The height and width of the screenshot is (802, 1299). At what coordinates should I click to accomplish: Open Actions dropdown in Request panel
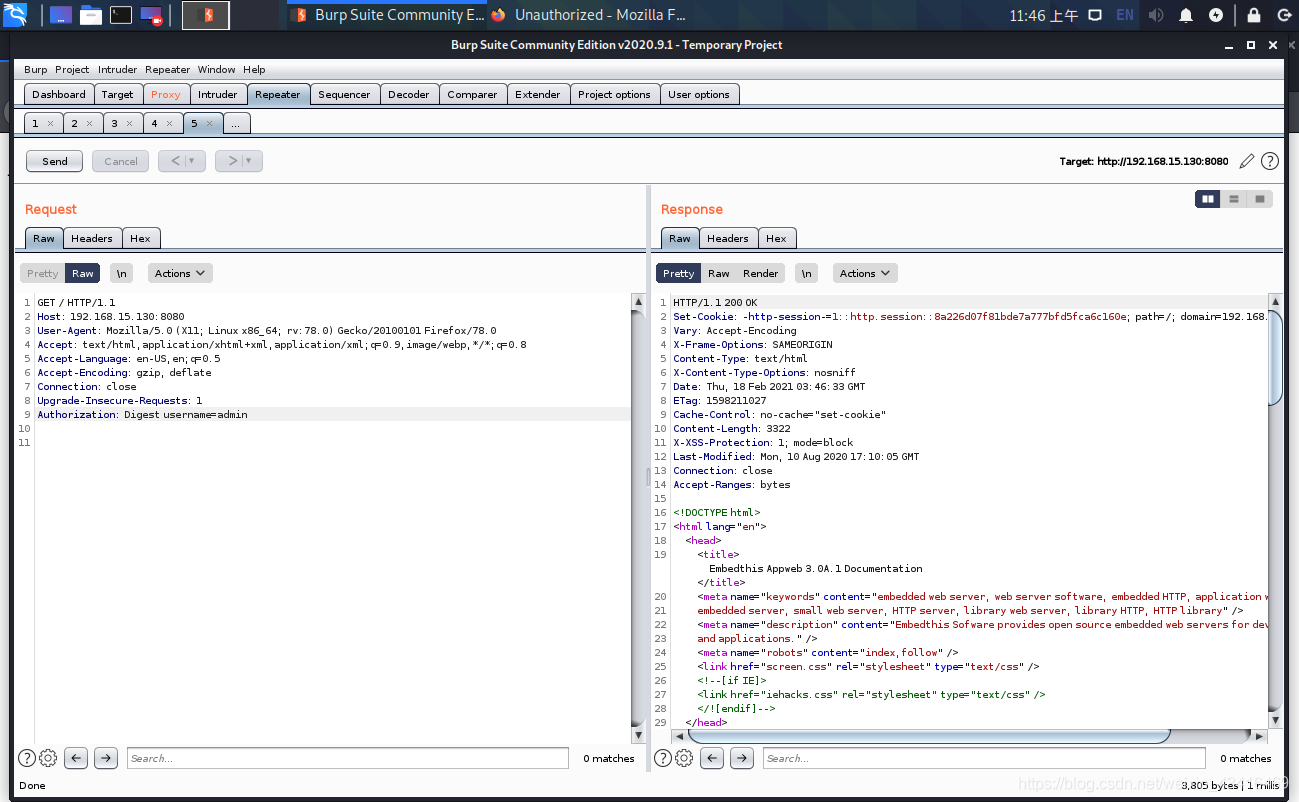pos(180,273)
